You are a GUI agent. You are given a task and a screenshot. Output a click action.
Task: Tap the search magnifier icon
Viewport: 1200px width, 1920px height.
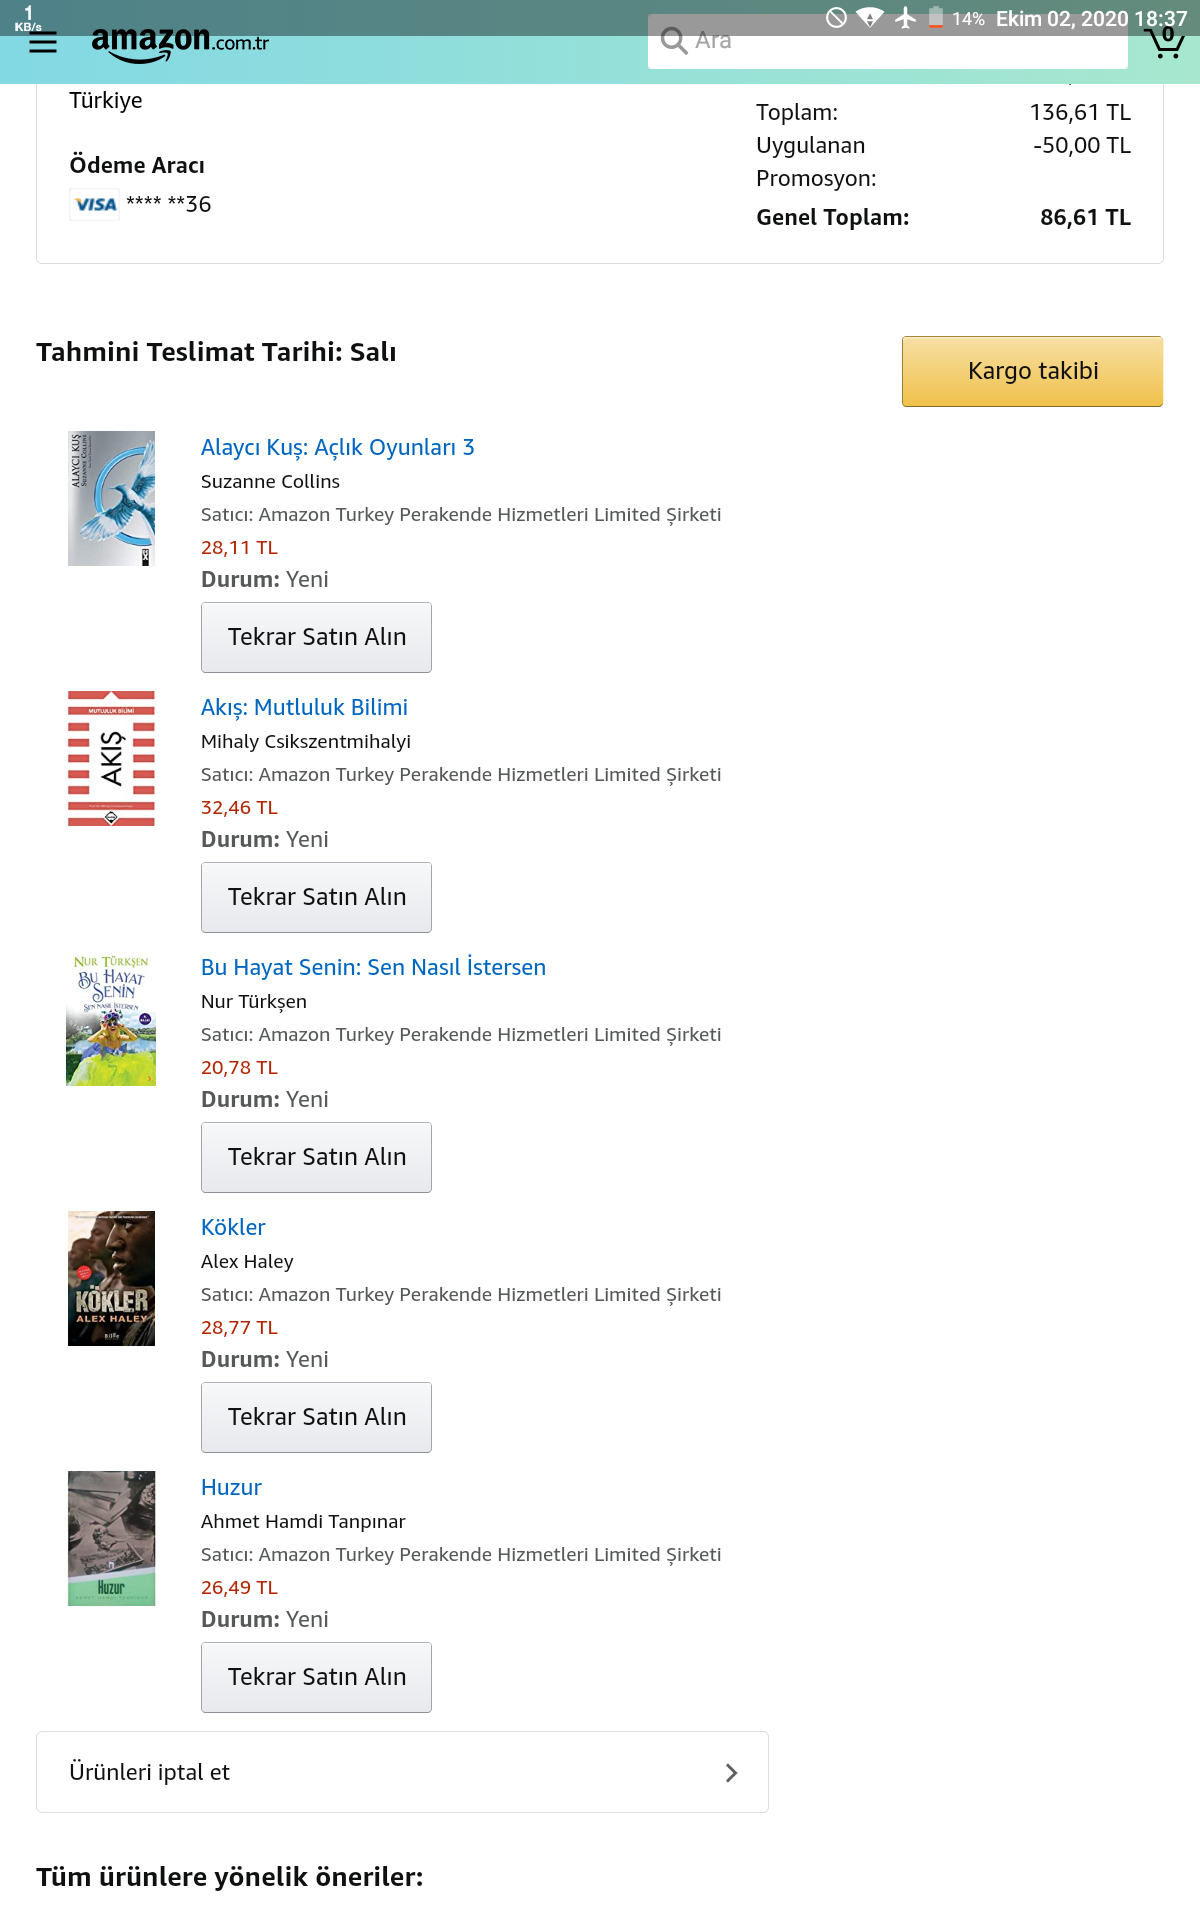[x=674, y=41]
